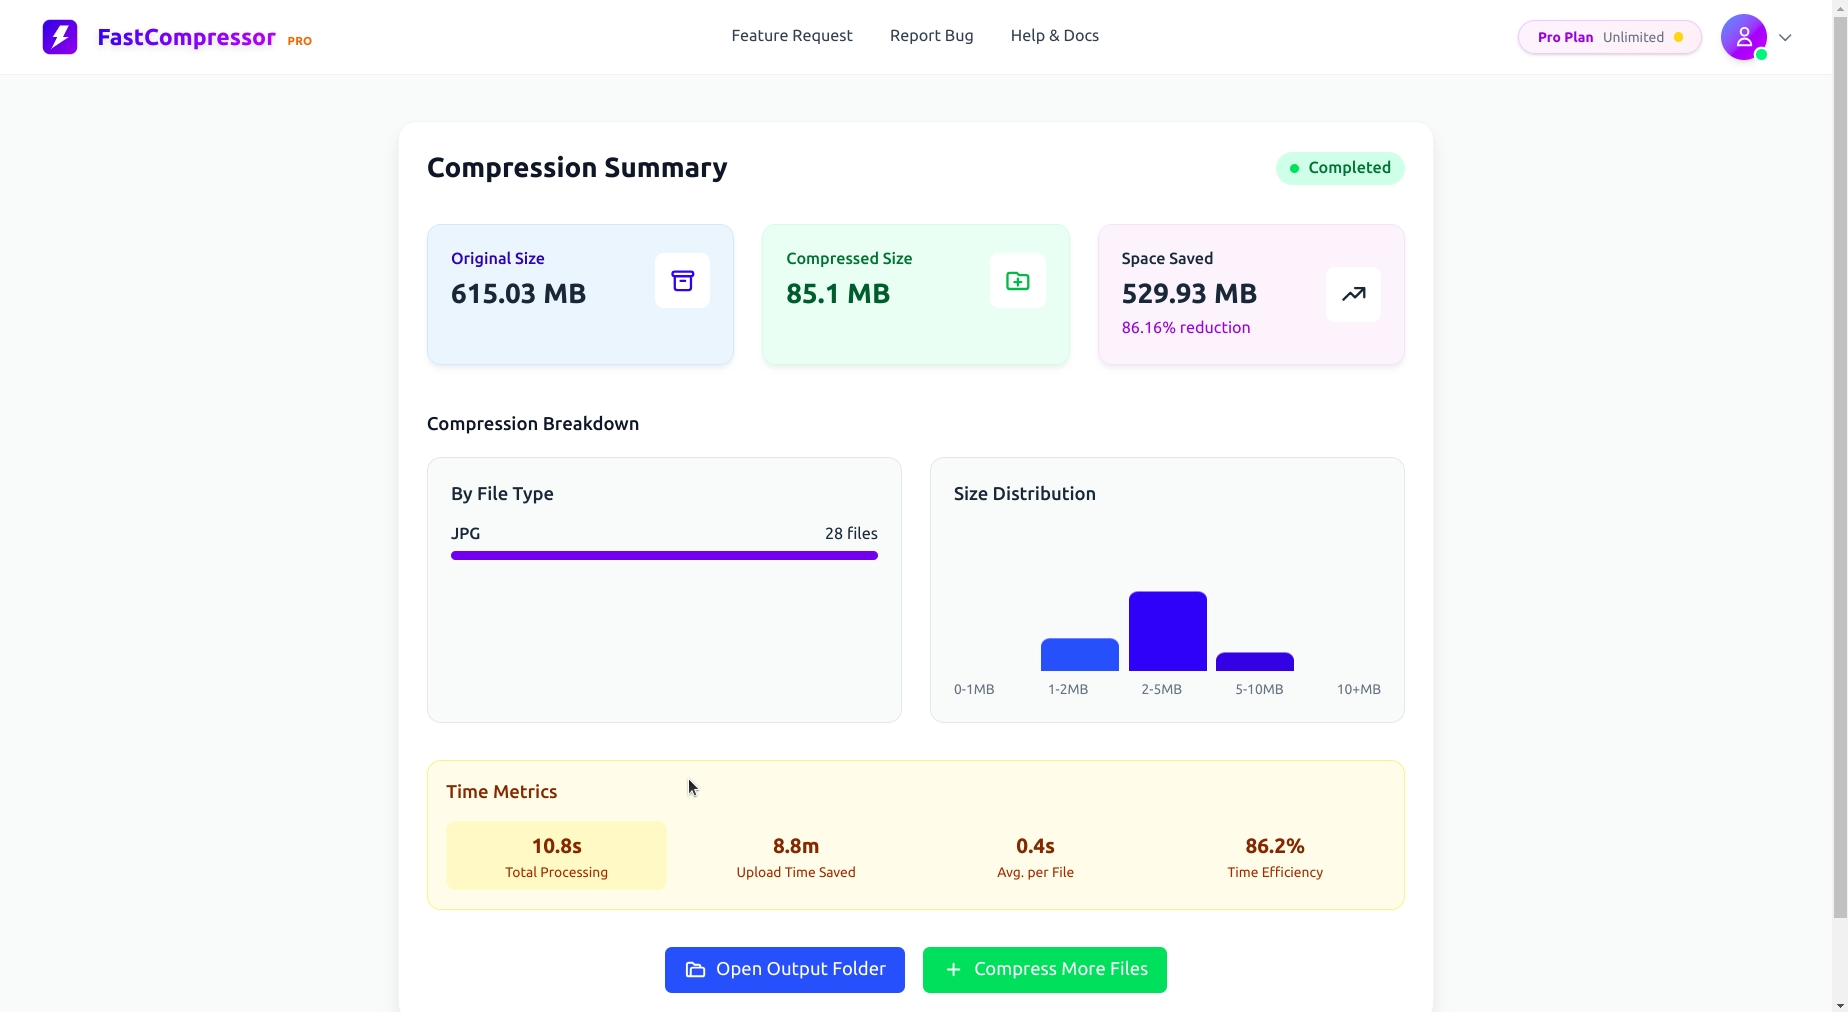Screen dimensions: 1848x1012
Task: Click the Completed status badge
Action: 1340,168
